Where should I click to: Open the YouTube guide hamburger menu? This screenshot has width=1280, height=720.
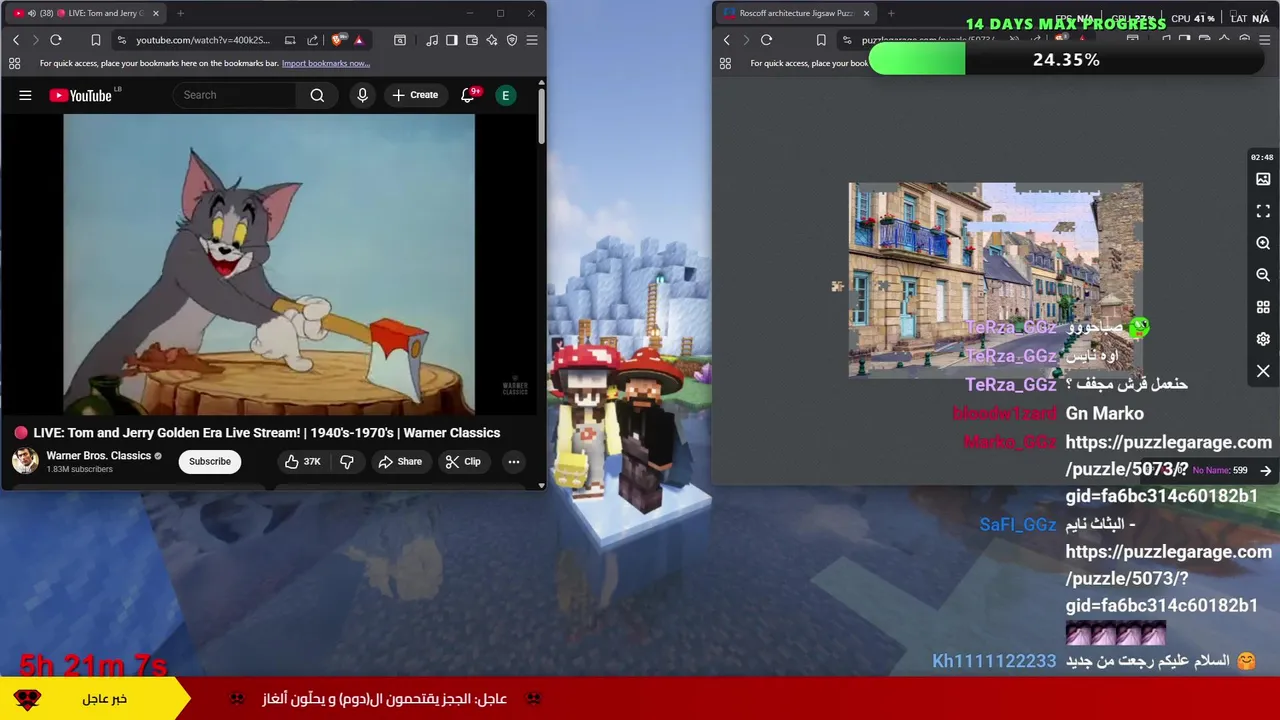pos(25,95)
